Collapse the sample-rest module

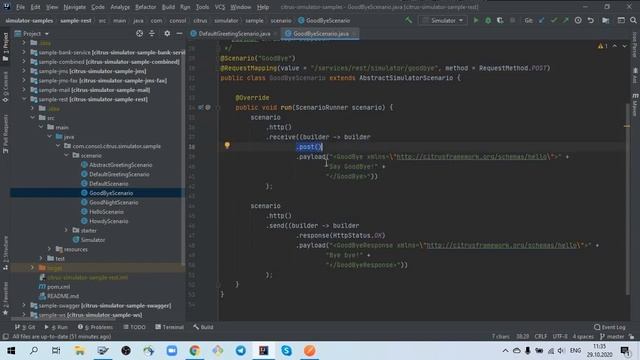pos(24,99)
